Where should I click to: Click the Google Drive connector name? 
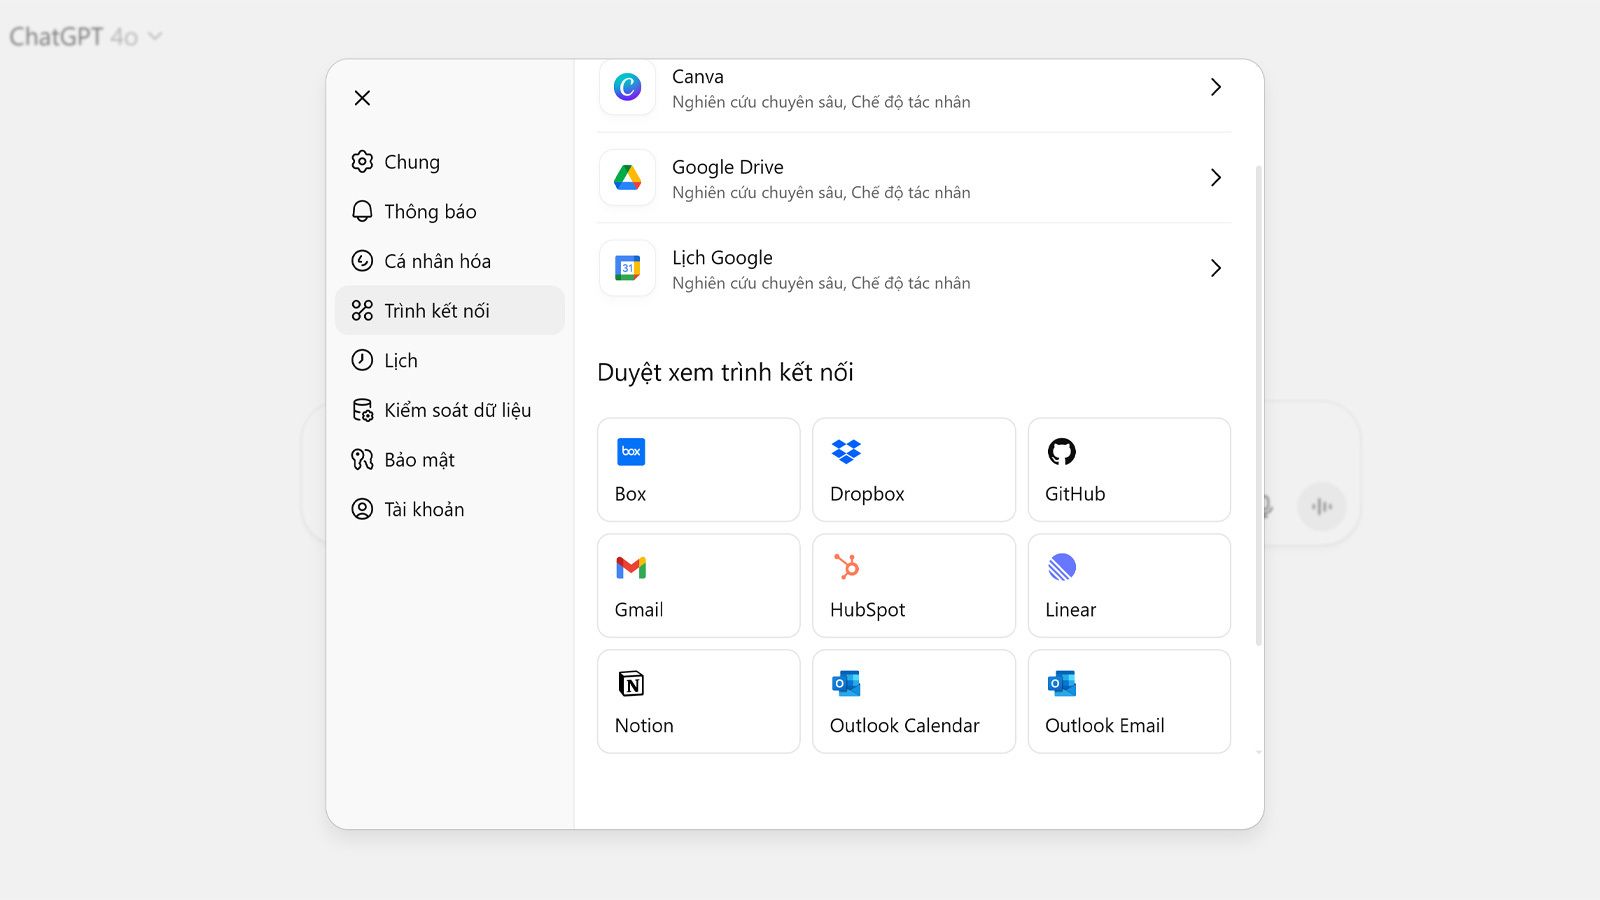click(728, 167)
